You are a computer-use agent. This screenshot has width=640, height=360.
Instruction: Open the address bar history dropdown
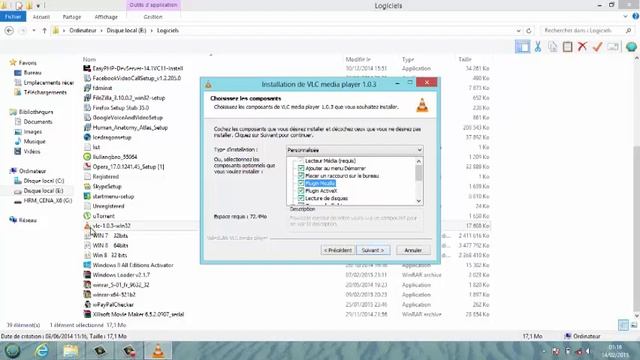518,31
